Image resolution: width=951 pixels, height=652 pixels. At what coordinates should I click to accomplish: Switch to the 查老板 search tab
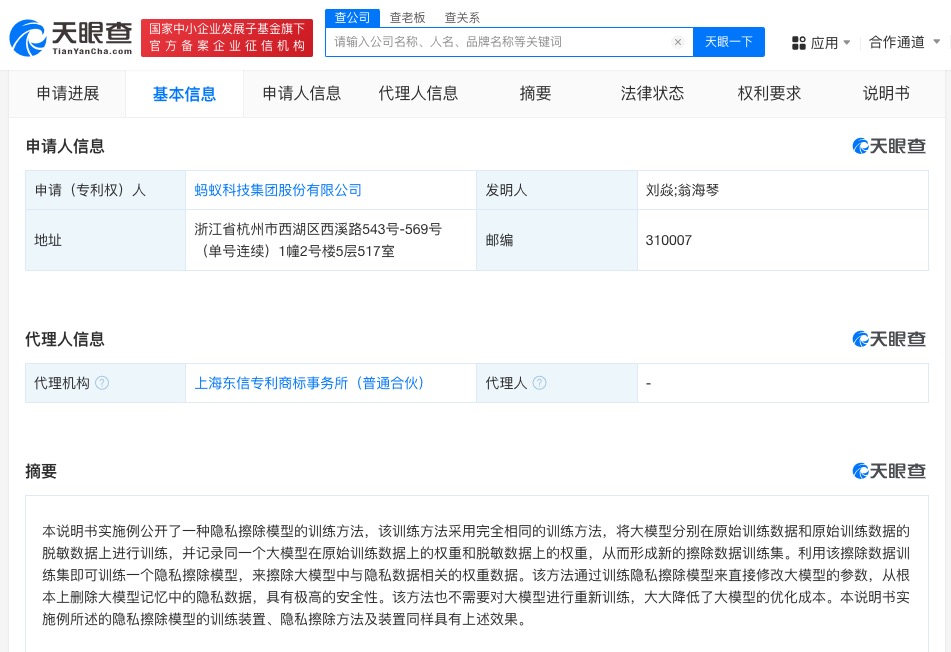[x=407, y=18]
